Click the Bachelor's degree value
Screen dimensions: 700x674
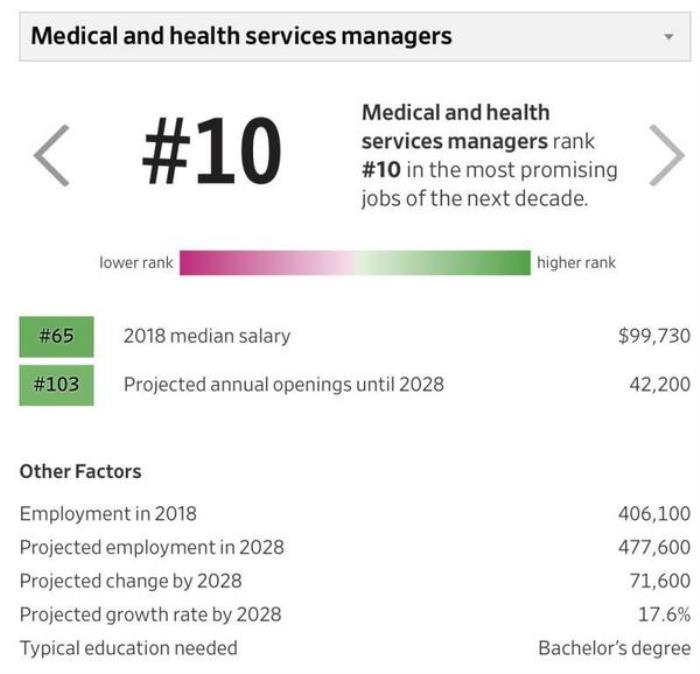pos(614,648)
